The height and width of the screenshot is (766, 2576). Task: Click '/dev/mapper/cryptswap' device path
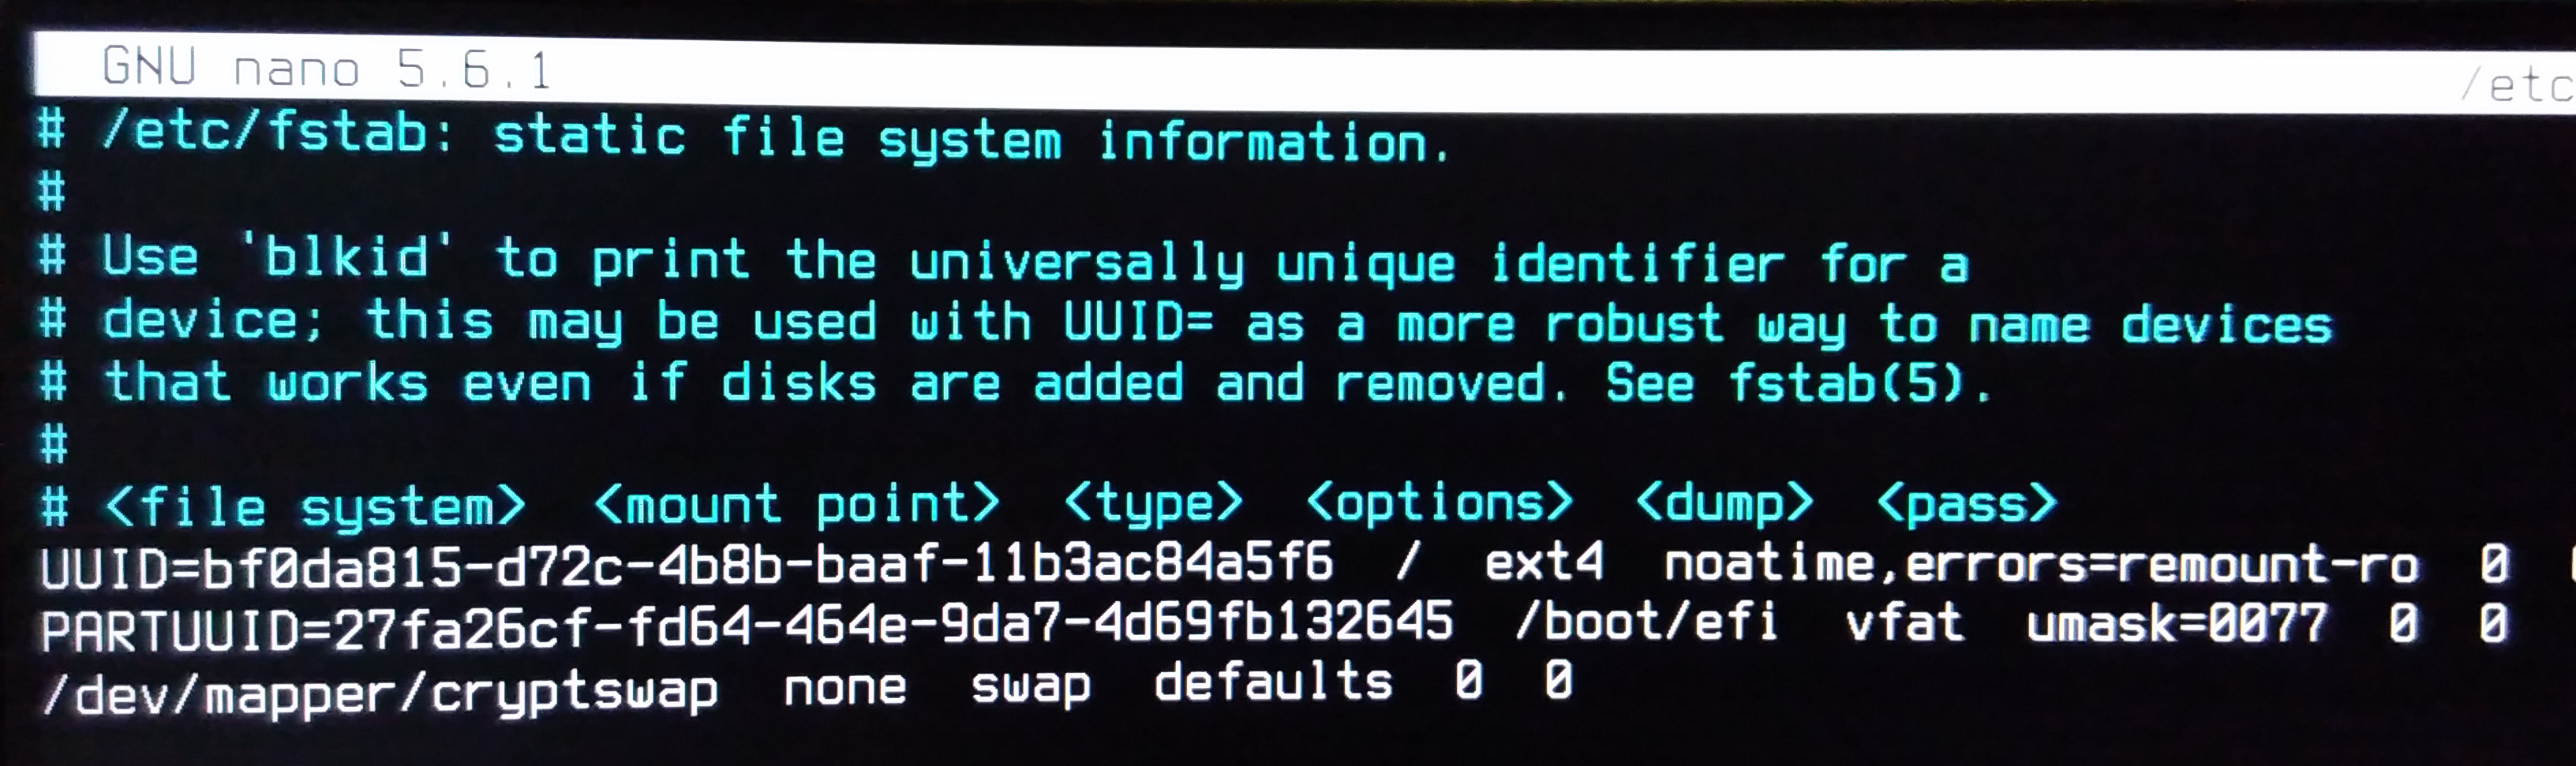pos(380,692)
